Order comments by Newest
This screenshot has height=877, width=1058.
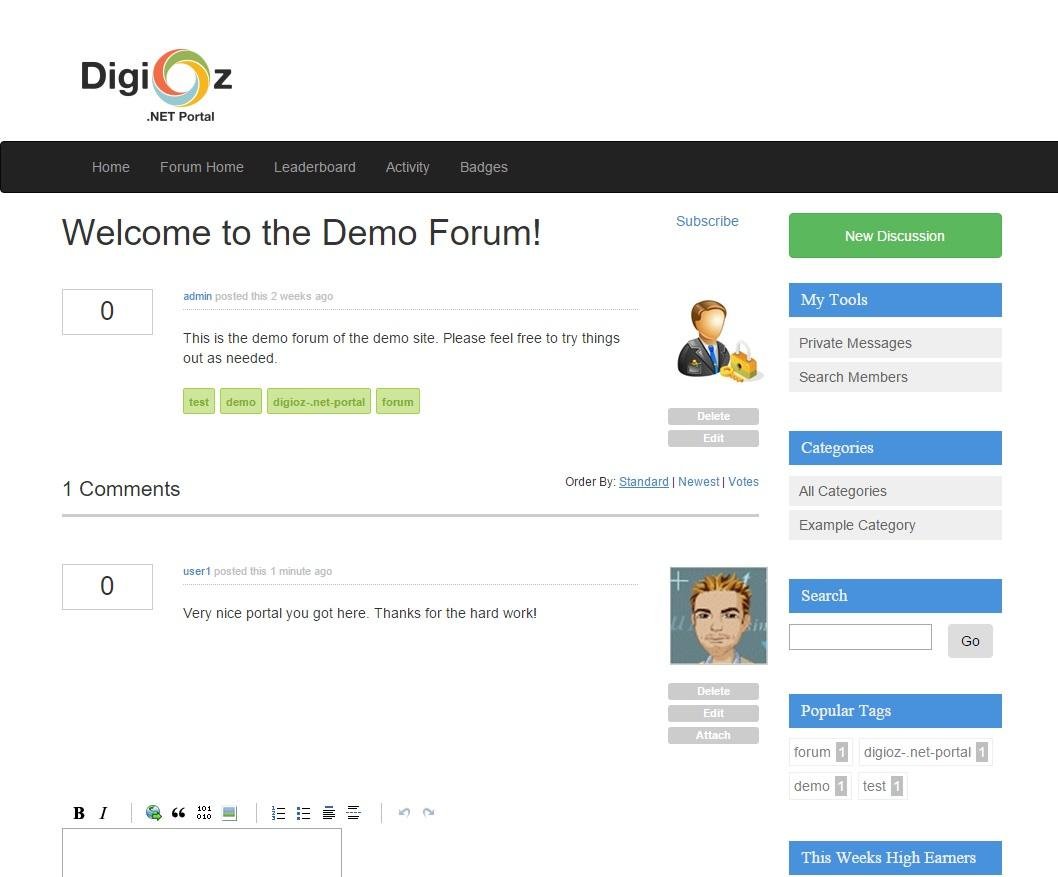click(699, 481)
